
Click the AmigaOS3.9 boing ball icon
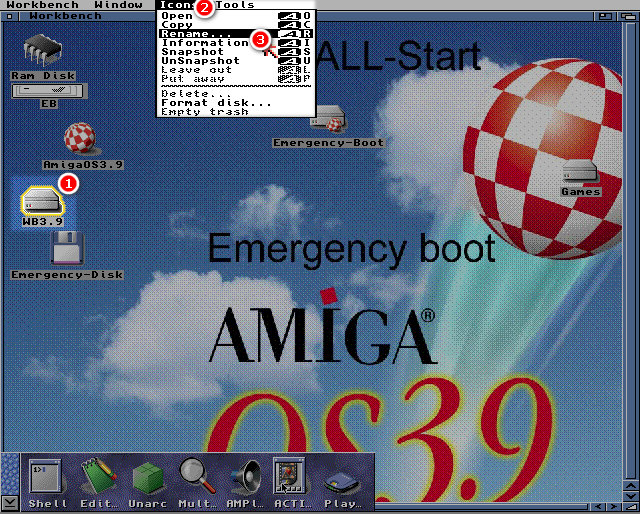pos(81,140)
